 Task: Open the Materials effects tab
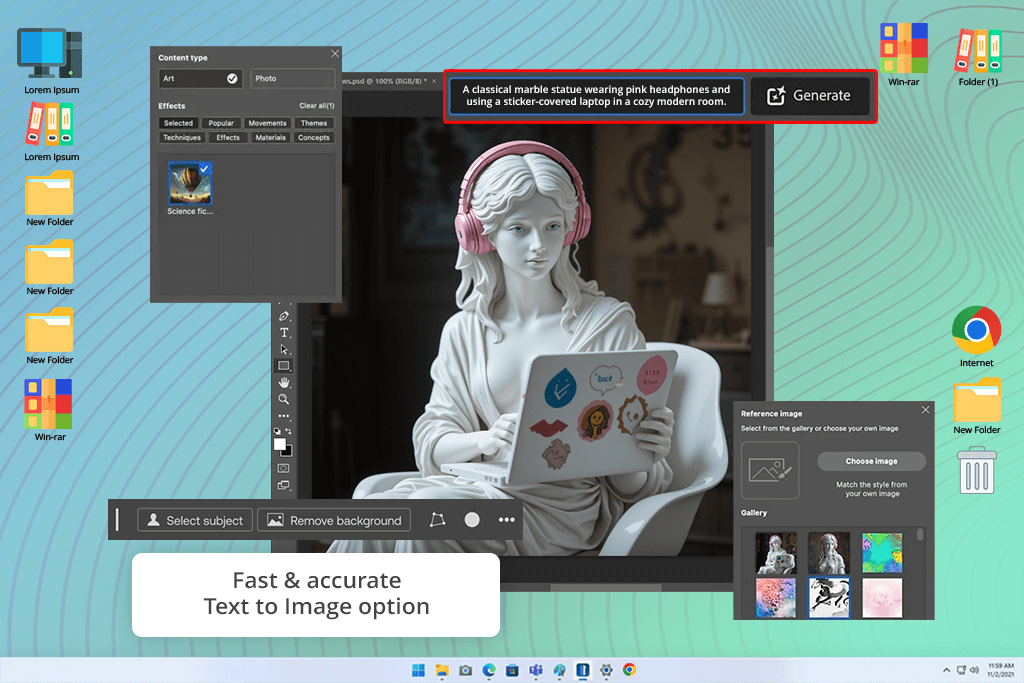click(270, 138)
